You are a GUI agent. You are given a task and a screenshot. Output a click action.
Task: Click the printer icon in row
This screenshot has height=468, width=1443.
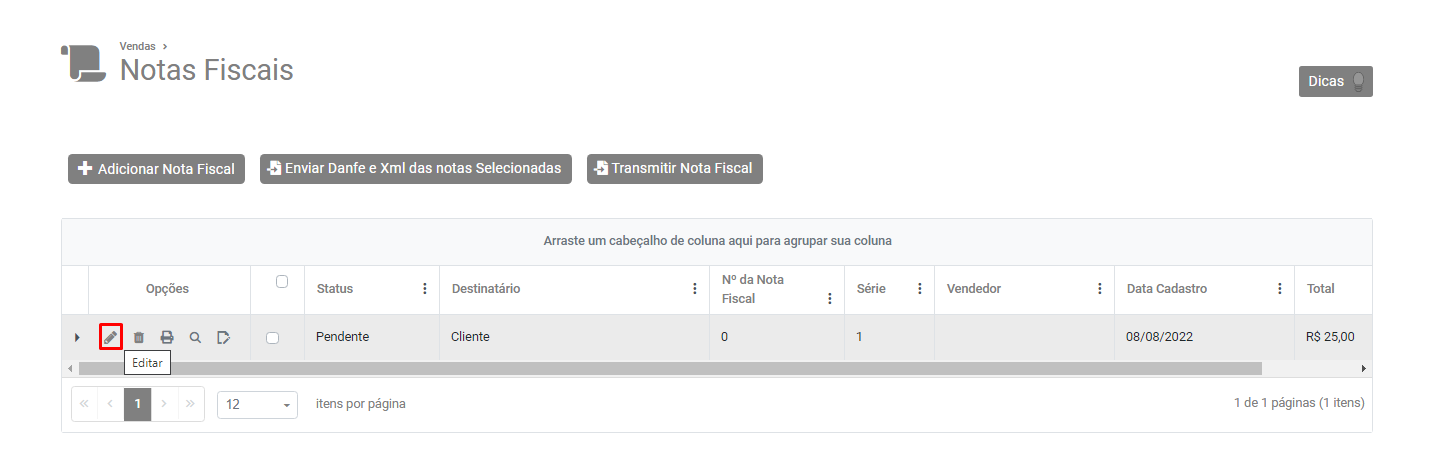[x=167, y=338]
